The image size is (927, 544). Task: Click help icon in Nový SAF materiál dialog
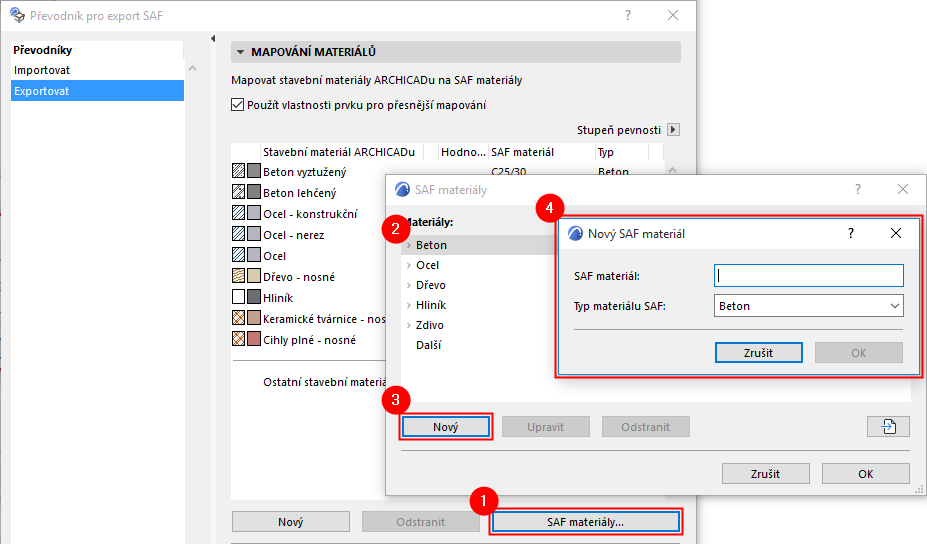coord(851,233)
